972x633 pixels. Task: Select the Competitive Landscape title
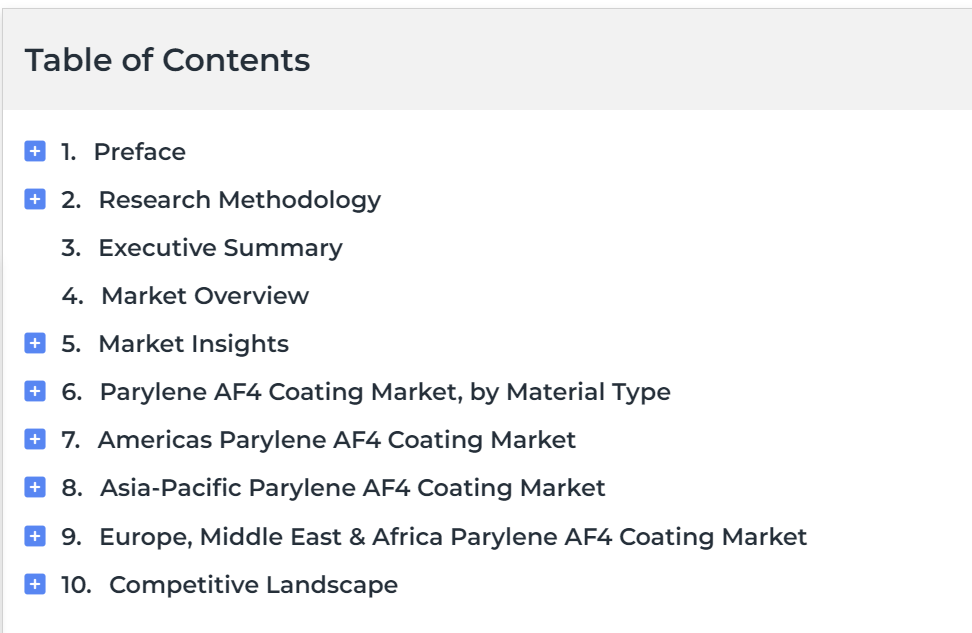point(254,585)
